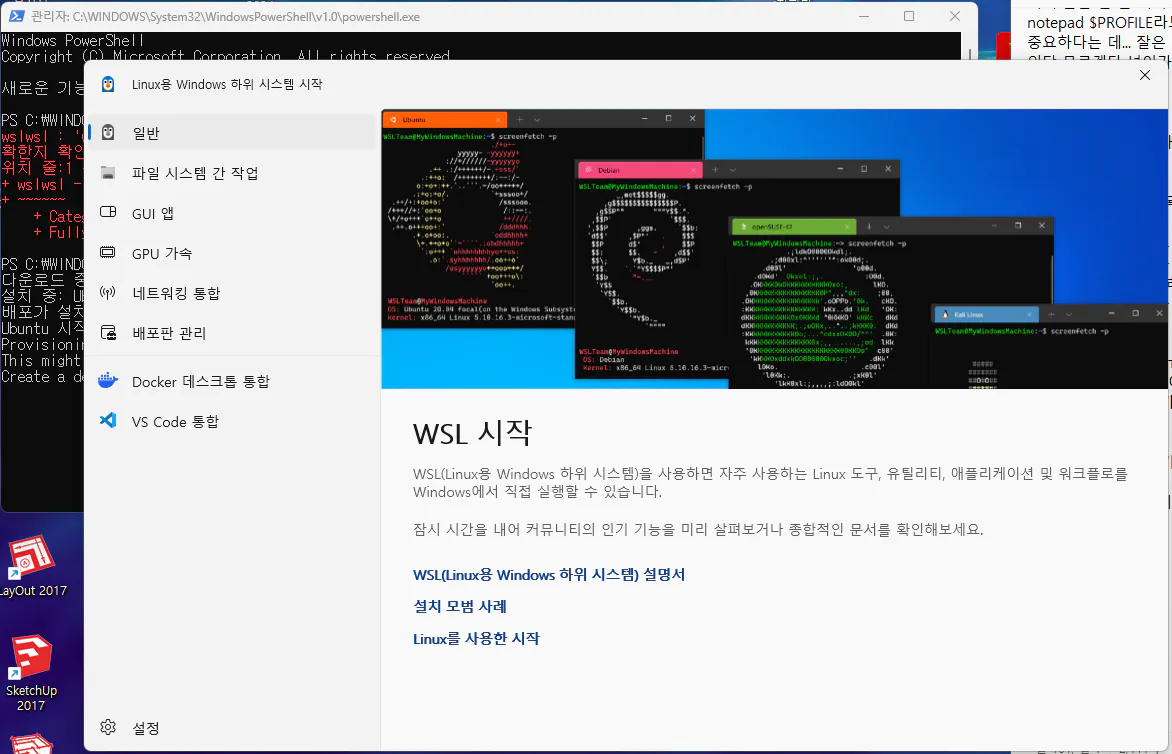Open the 파일 시스템 간 작업 page
Image resolution: width=1172 pixels, height=754 pixels.
point(232,173)
